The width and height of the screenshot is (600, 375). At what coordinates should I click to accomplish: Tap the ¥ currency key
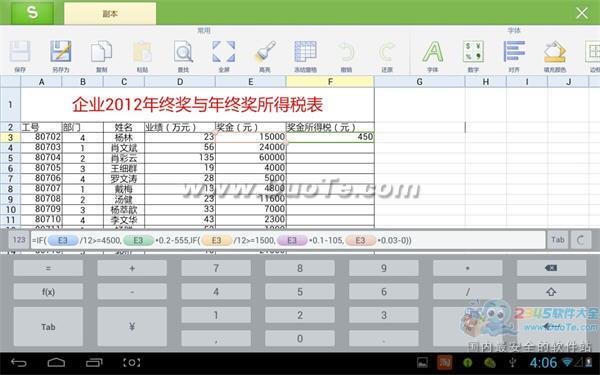tap(132, 327)
